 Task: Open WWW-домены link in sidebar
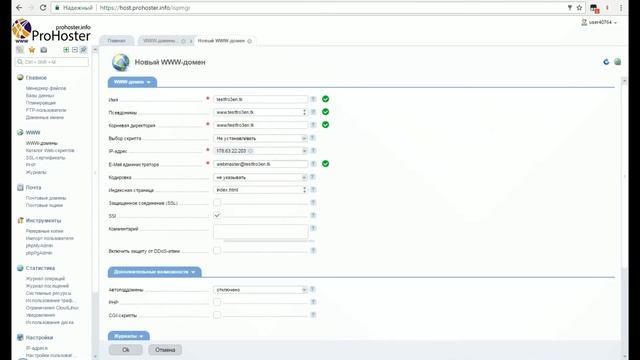click(x=42, y=143)
